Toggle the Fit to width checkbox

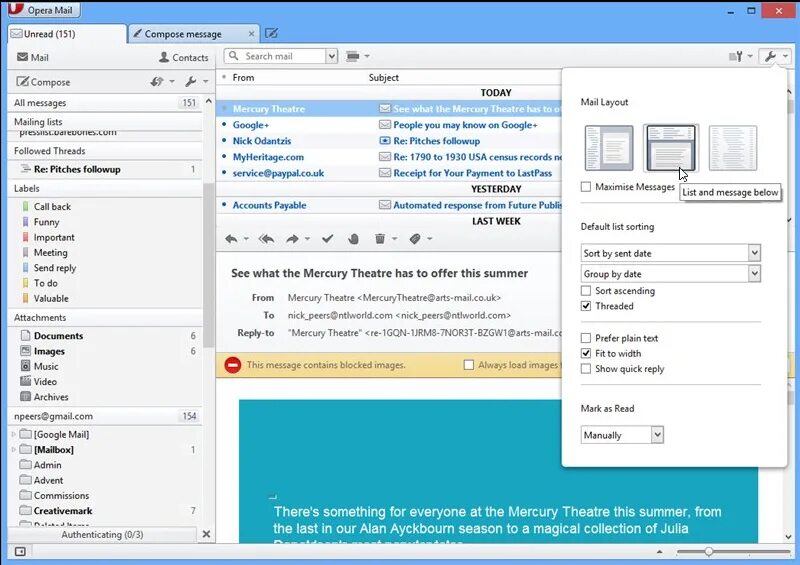click(586, 353)
